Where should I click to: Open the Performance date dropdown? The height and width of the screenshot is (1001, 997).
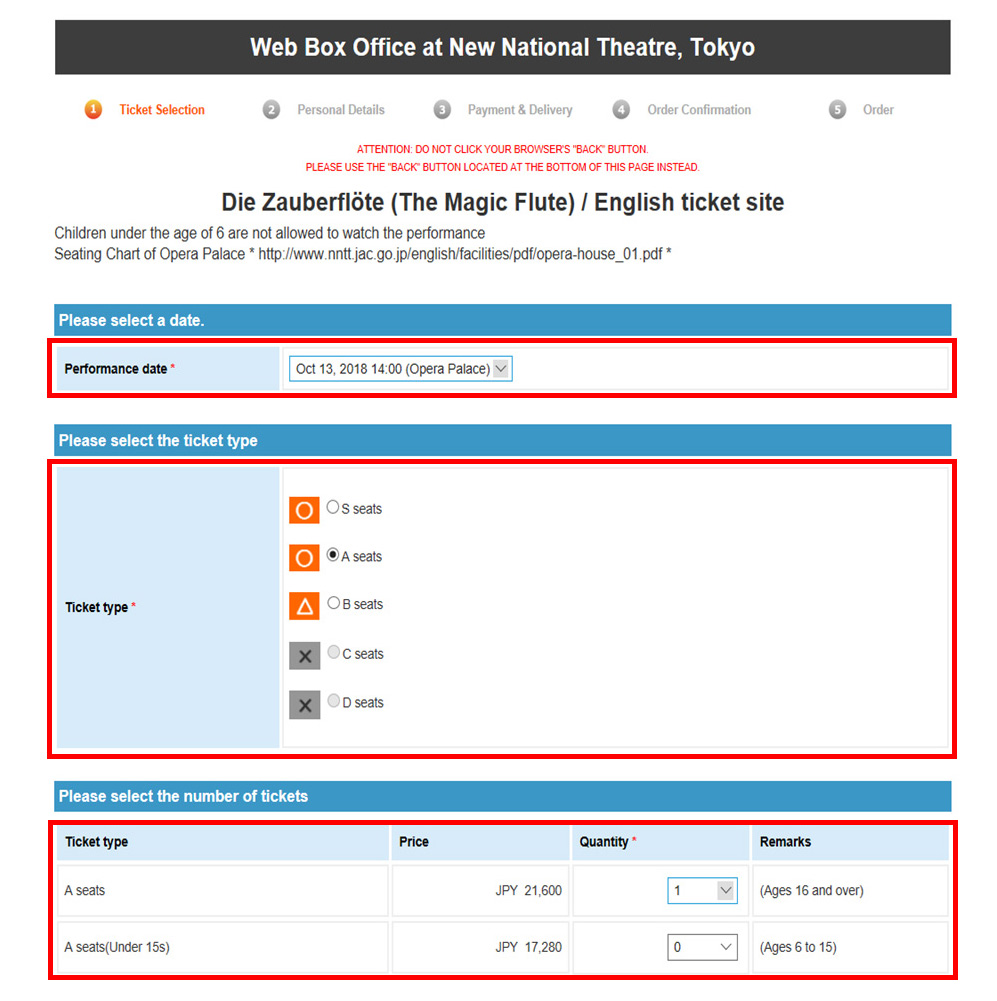400,369
